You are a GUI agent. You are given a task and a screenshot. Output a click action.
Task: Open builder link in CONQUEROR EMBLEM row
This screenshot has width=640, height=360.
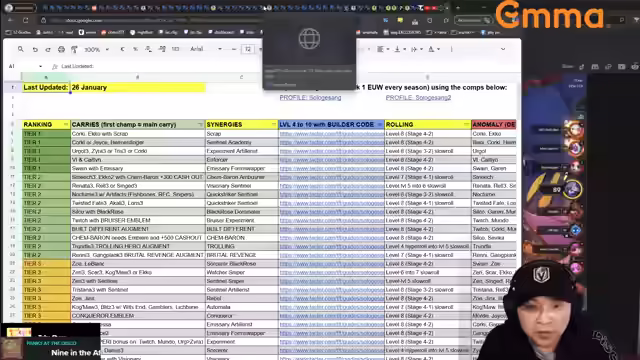pyautogui.click(x=331, y=316)
